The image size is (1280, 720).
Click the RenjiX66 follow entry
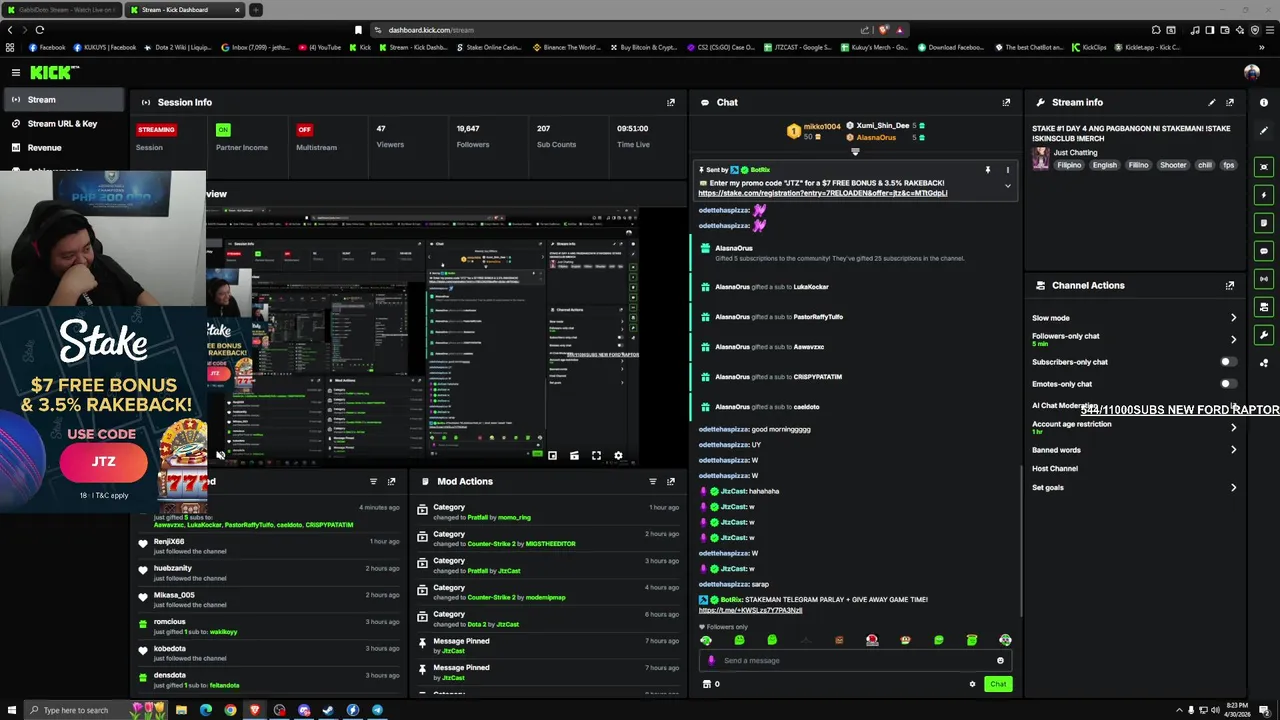(x=270, y=546)
